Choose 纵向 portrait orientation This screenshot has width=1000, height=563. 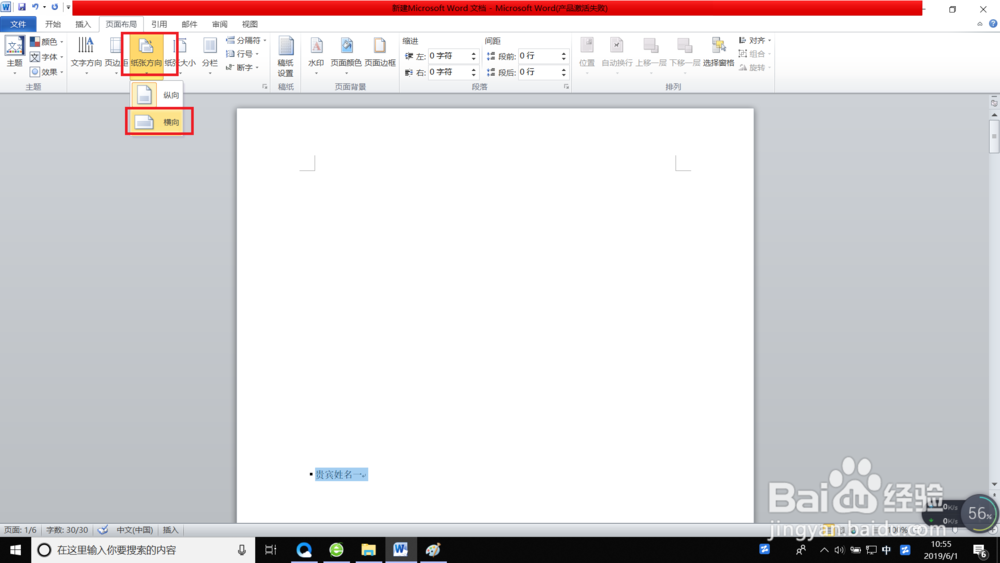point(157,95)
